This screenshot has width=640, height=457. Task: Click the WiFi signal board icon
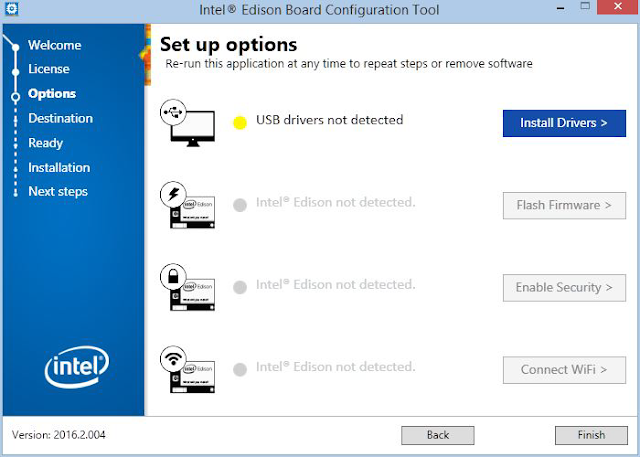[188, 370]
